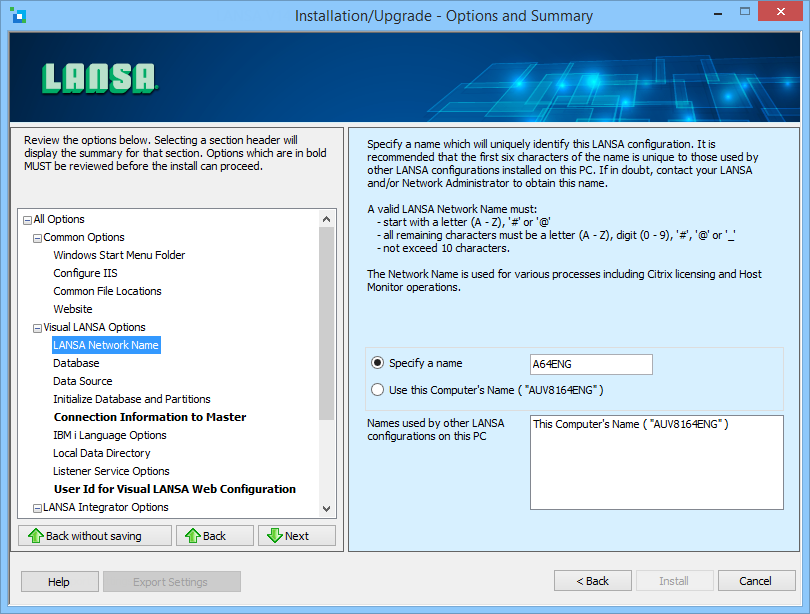Click the options tree scroll up arrow
Screen dimensions: 810x614
(x=326, y=219)
